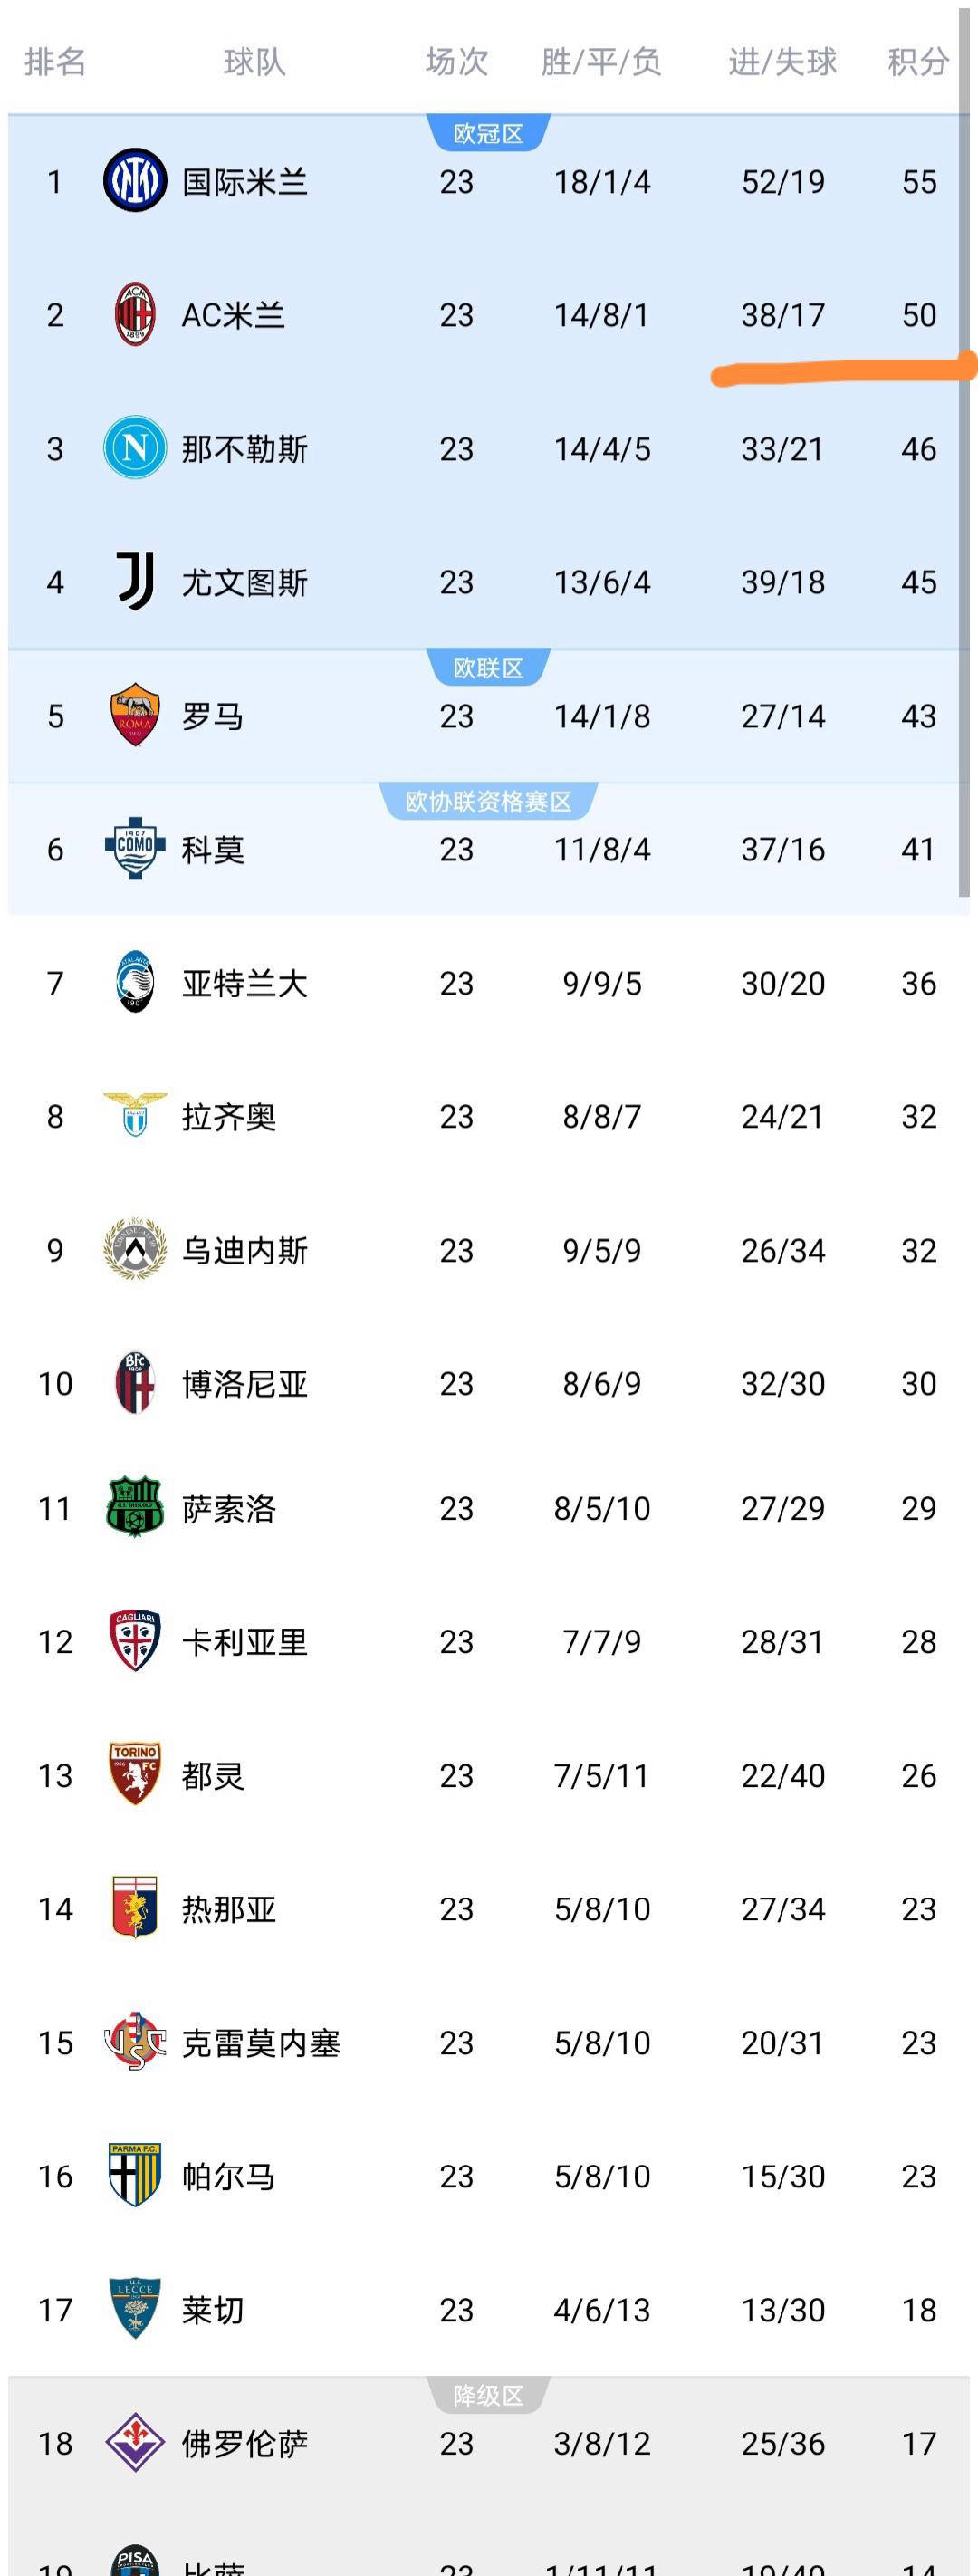
Task: Click the 欧冠区 zone label
Action: tap(488, 134)
